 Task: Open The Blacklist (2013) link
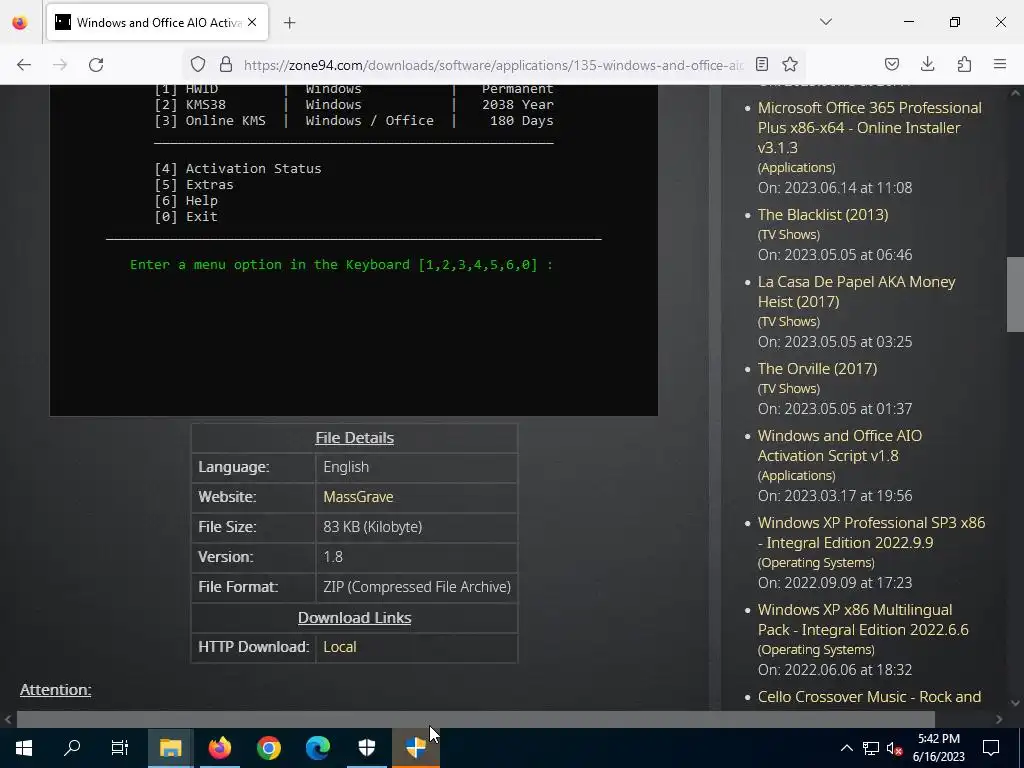(x=823, y=215)
